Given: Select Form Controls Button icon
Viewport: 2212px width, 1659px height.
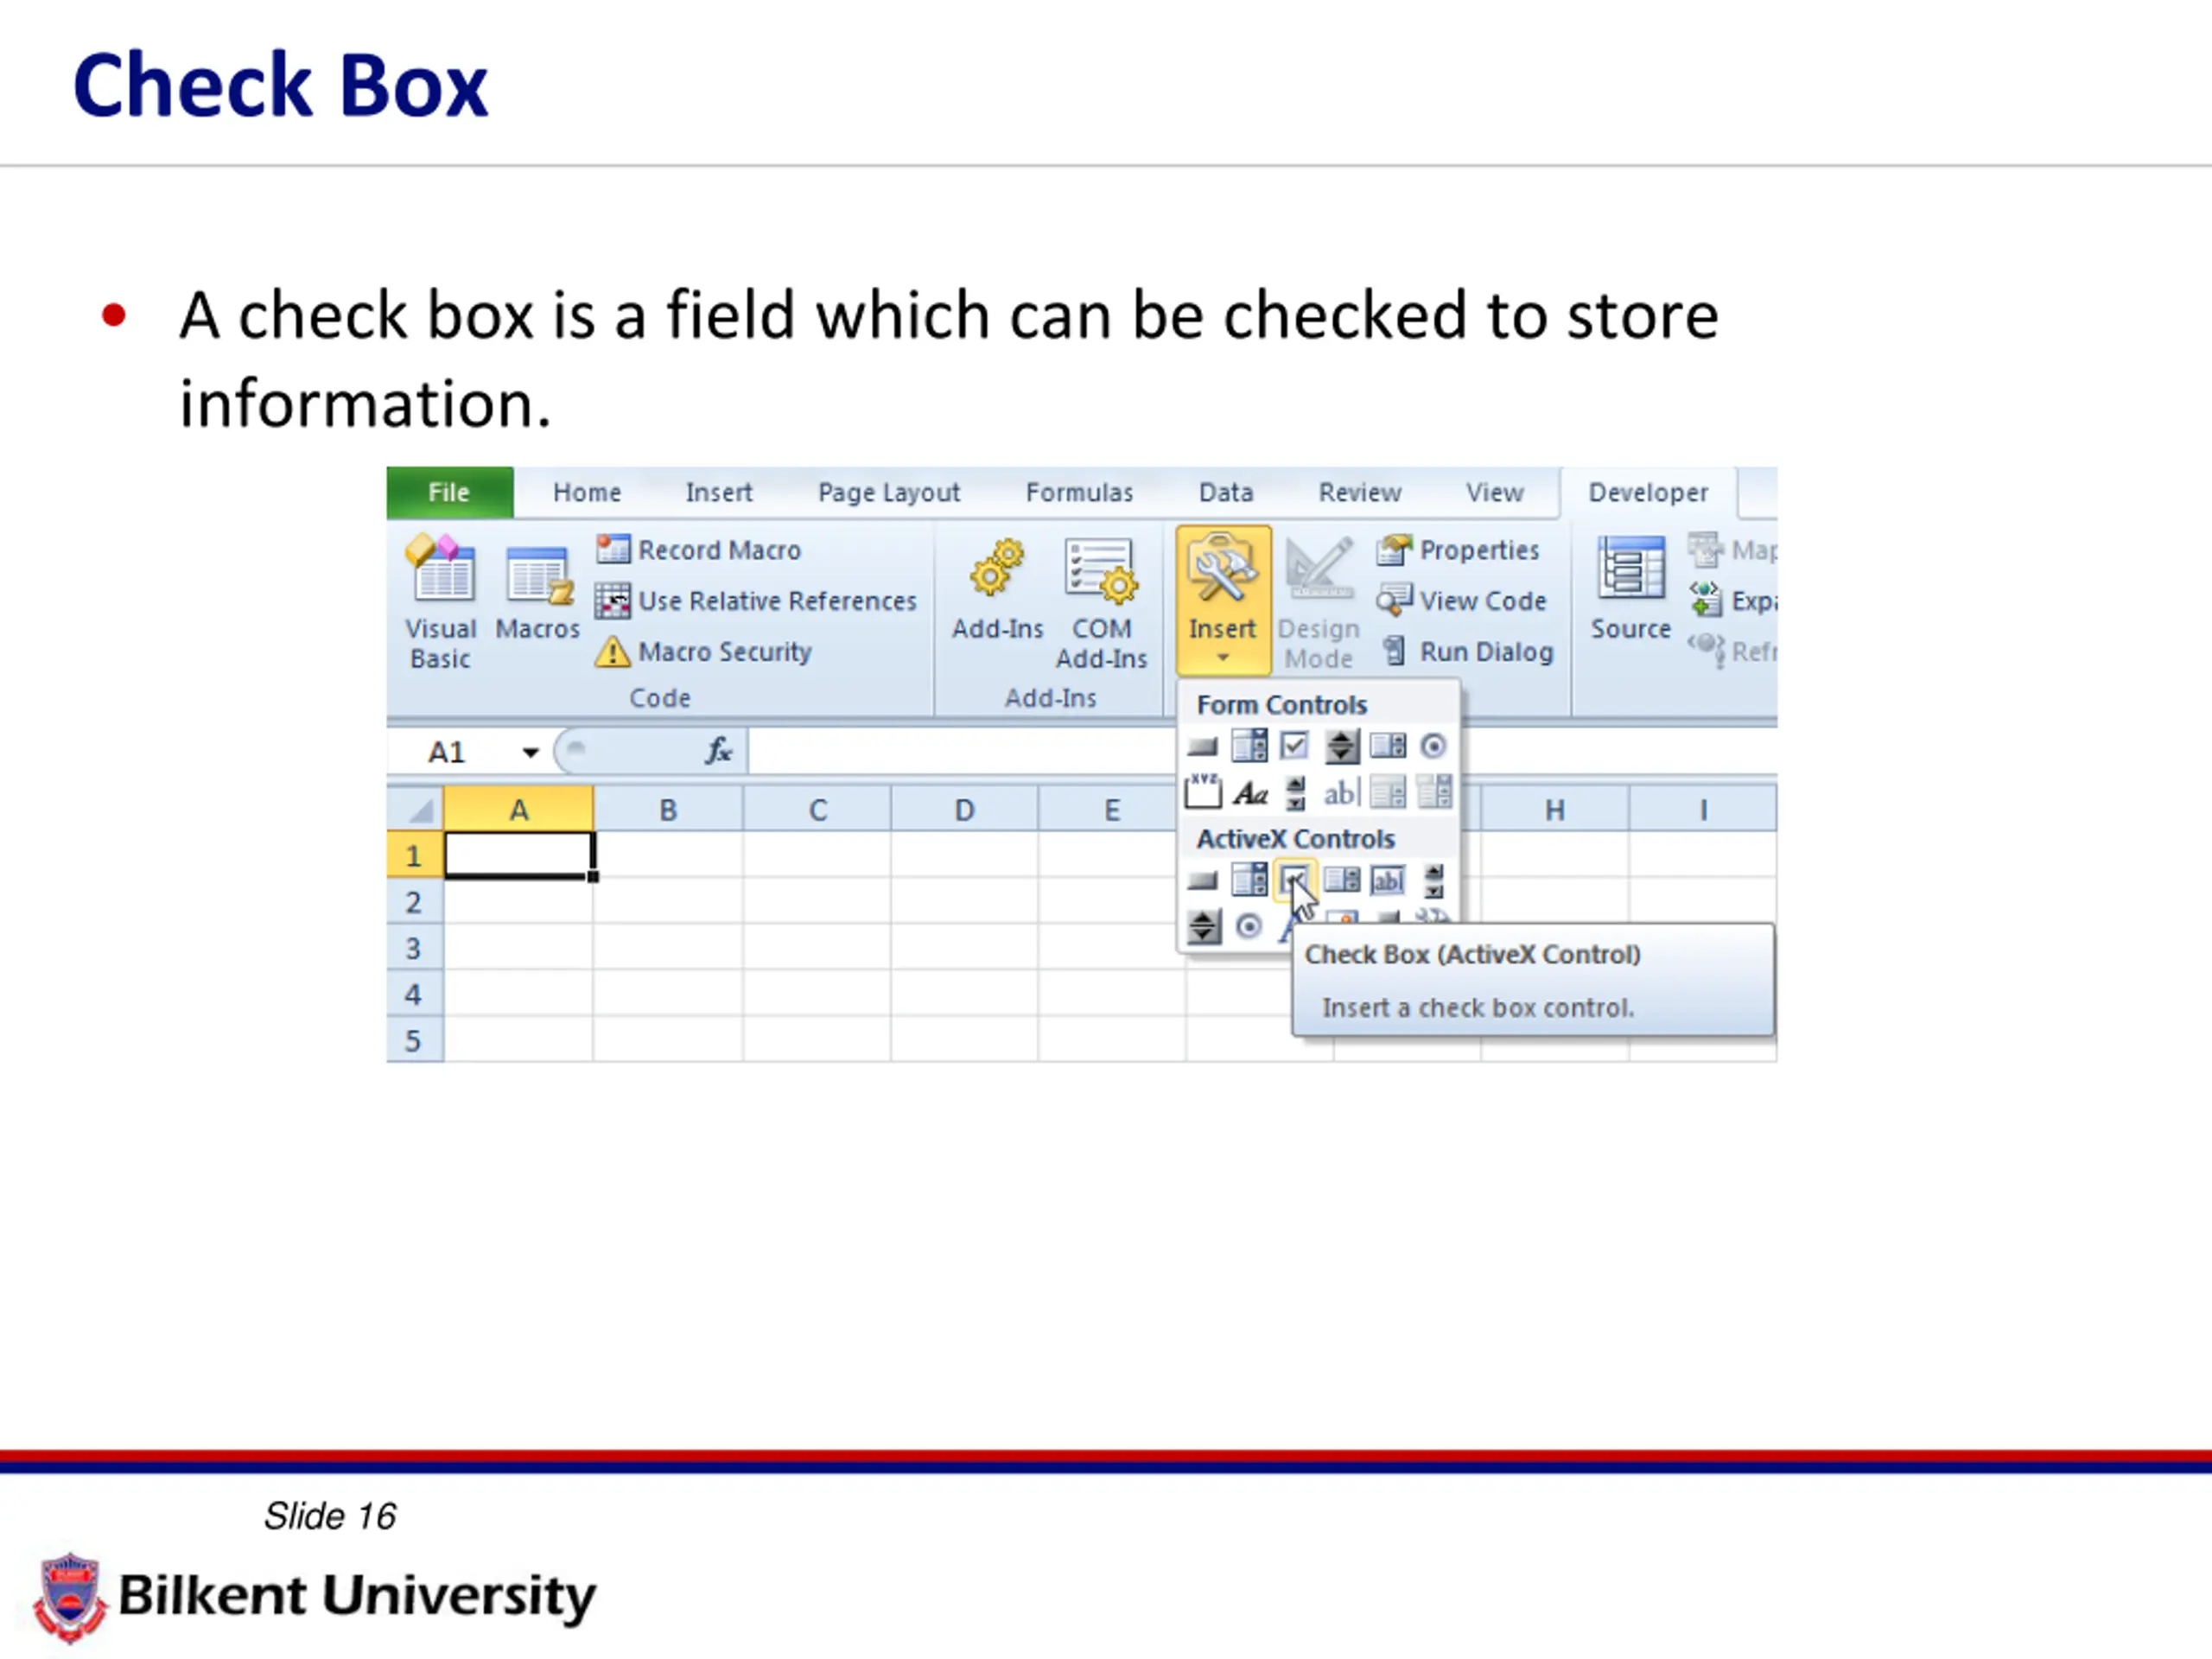Looking at the screenshot, I should click(x=1202, y=746).
